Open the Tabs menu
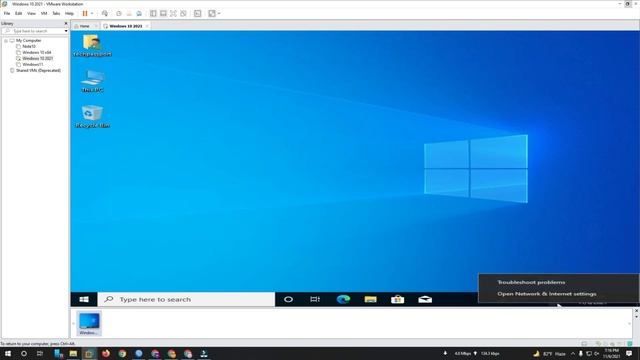The height and width of the screenshot is (360, 640). point(56,13)
